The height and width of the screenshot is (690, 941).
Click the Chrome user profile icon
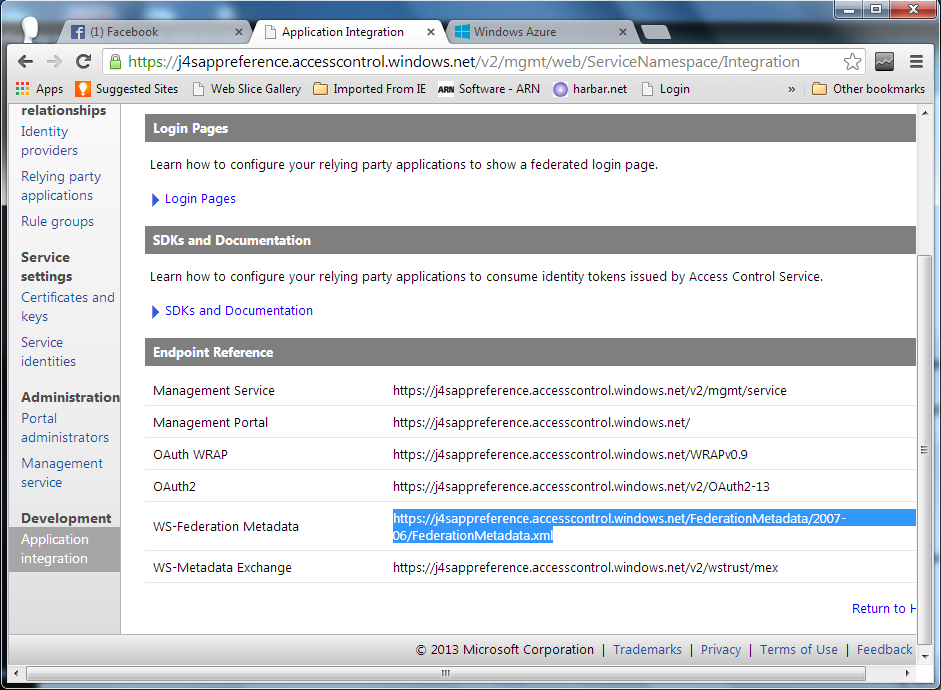[x=29, y=28]
